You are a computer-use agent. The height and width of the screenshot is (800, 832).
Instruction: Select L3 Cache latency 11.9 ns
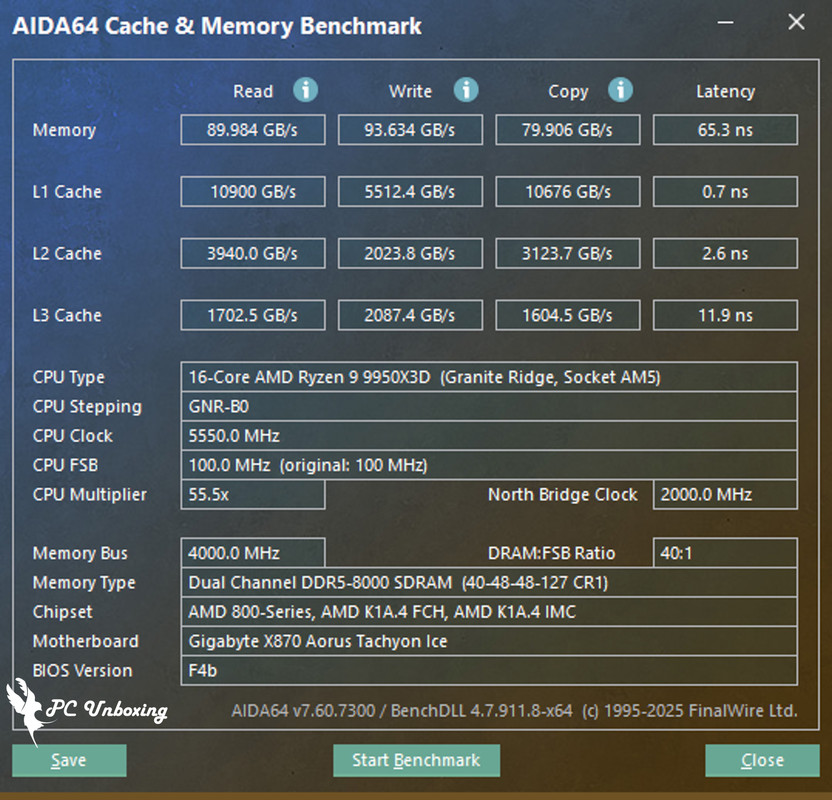pos(725,315)
